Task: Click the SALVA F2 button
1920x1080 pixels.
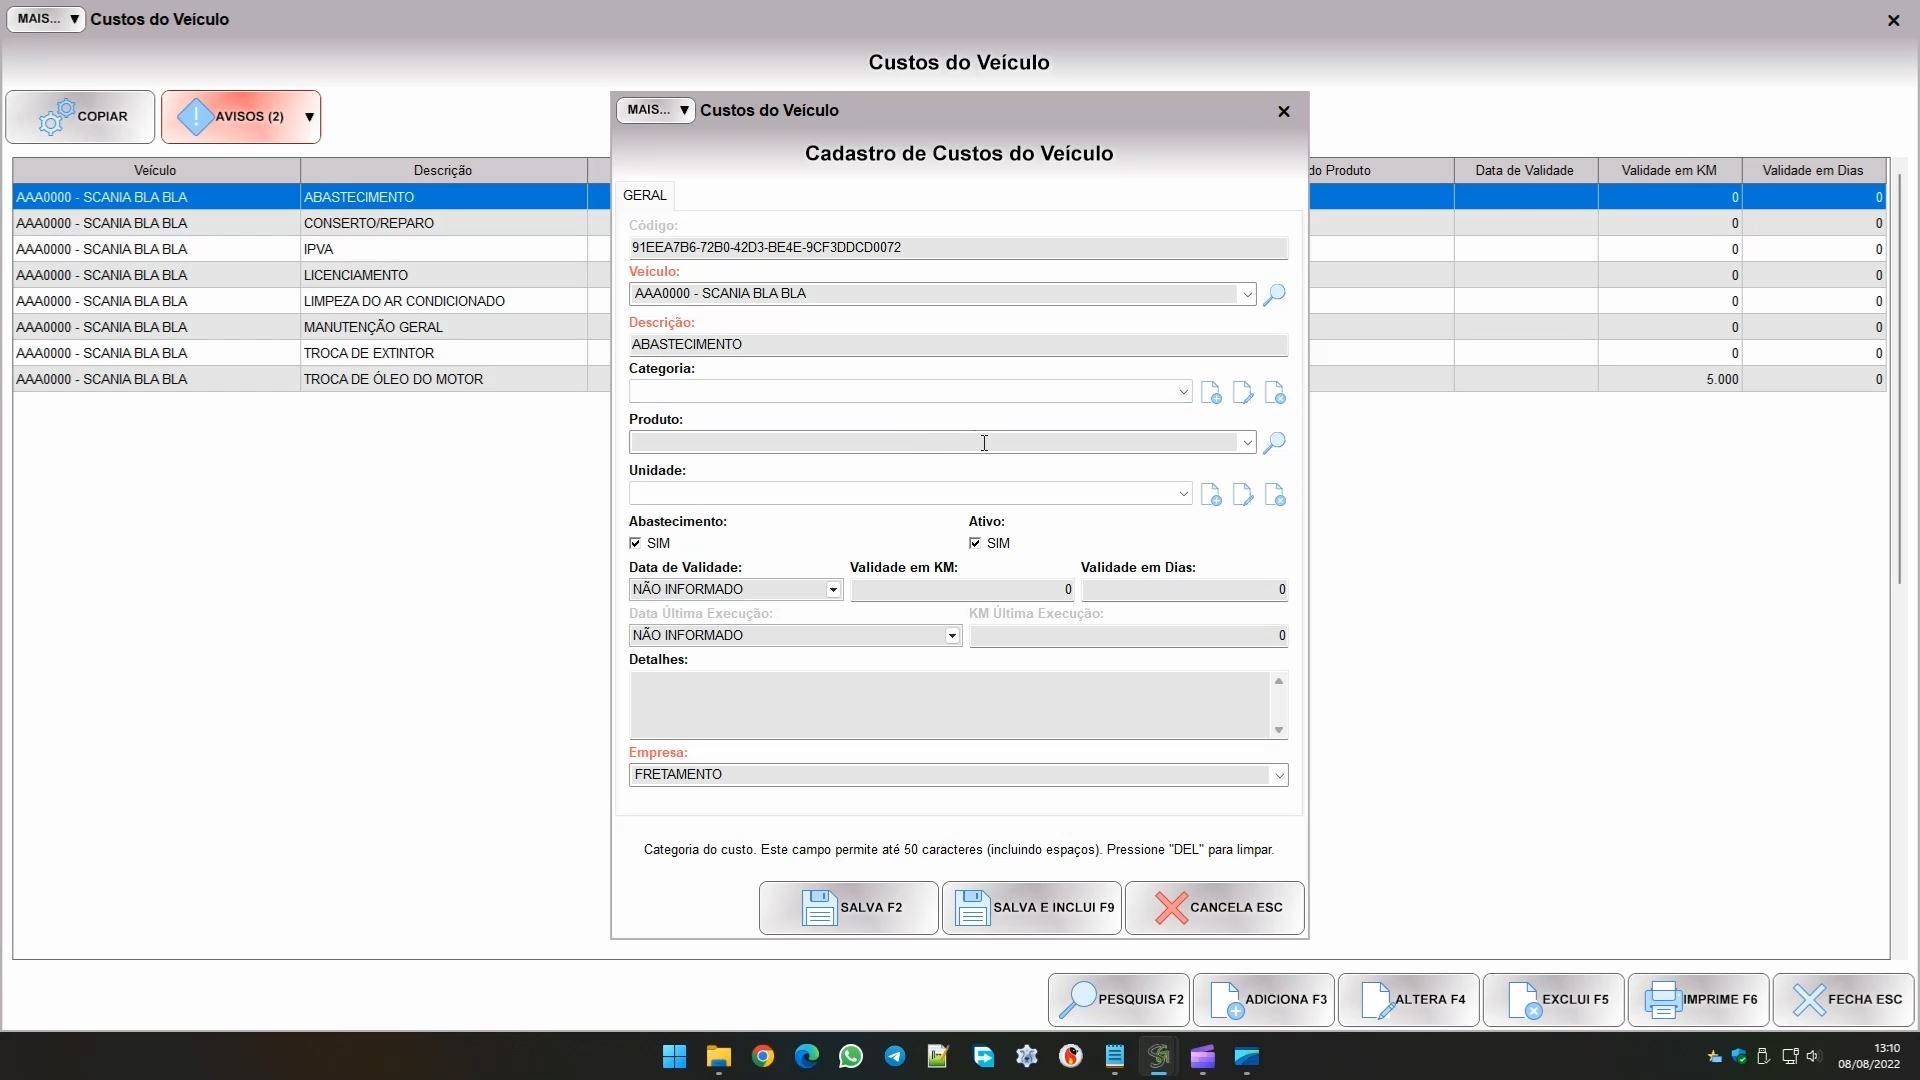Action: [x=848, y=908]
